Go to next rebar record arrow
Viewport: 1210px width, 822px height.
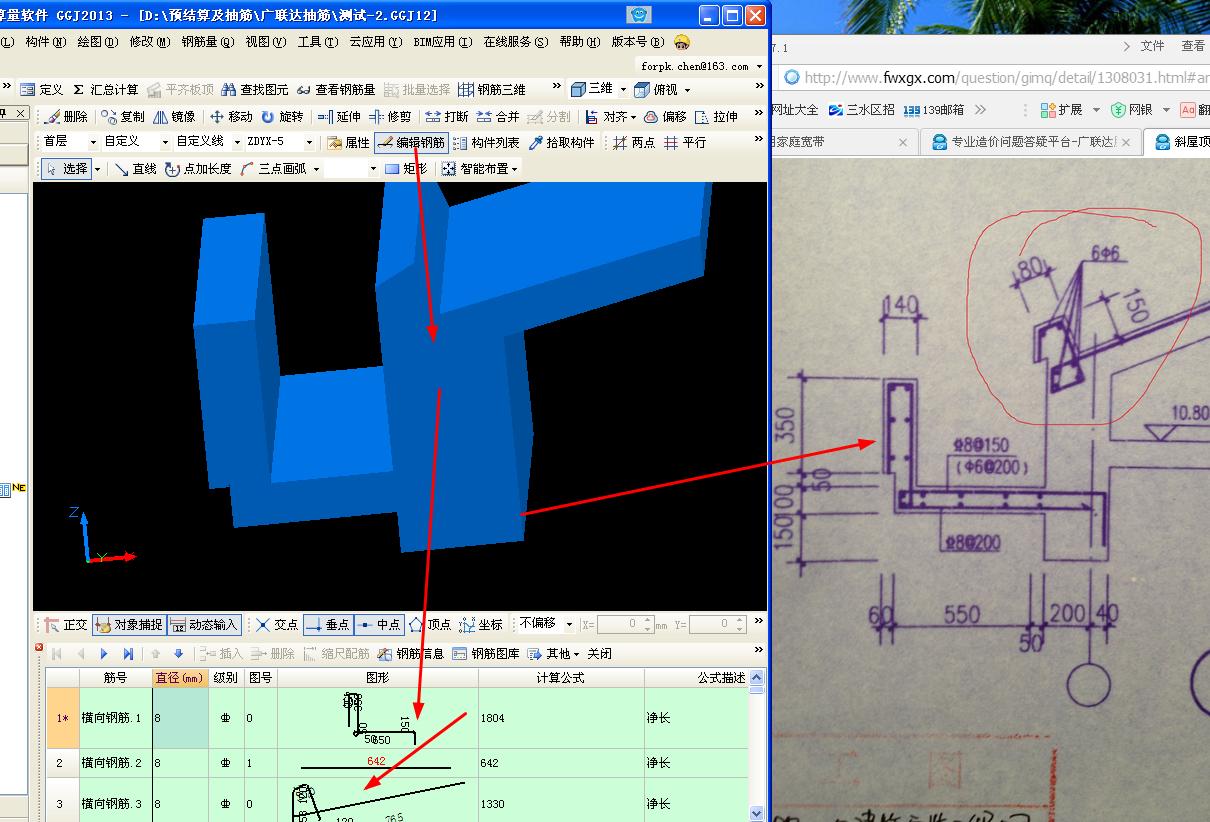click(x=104, y=654)
